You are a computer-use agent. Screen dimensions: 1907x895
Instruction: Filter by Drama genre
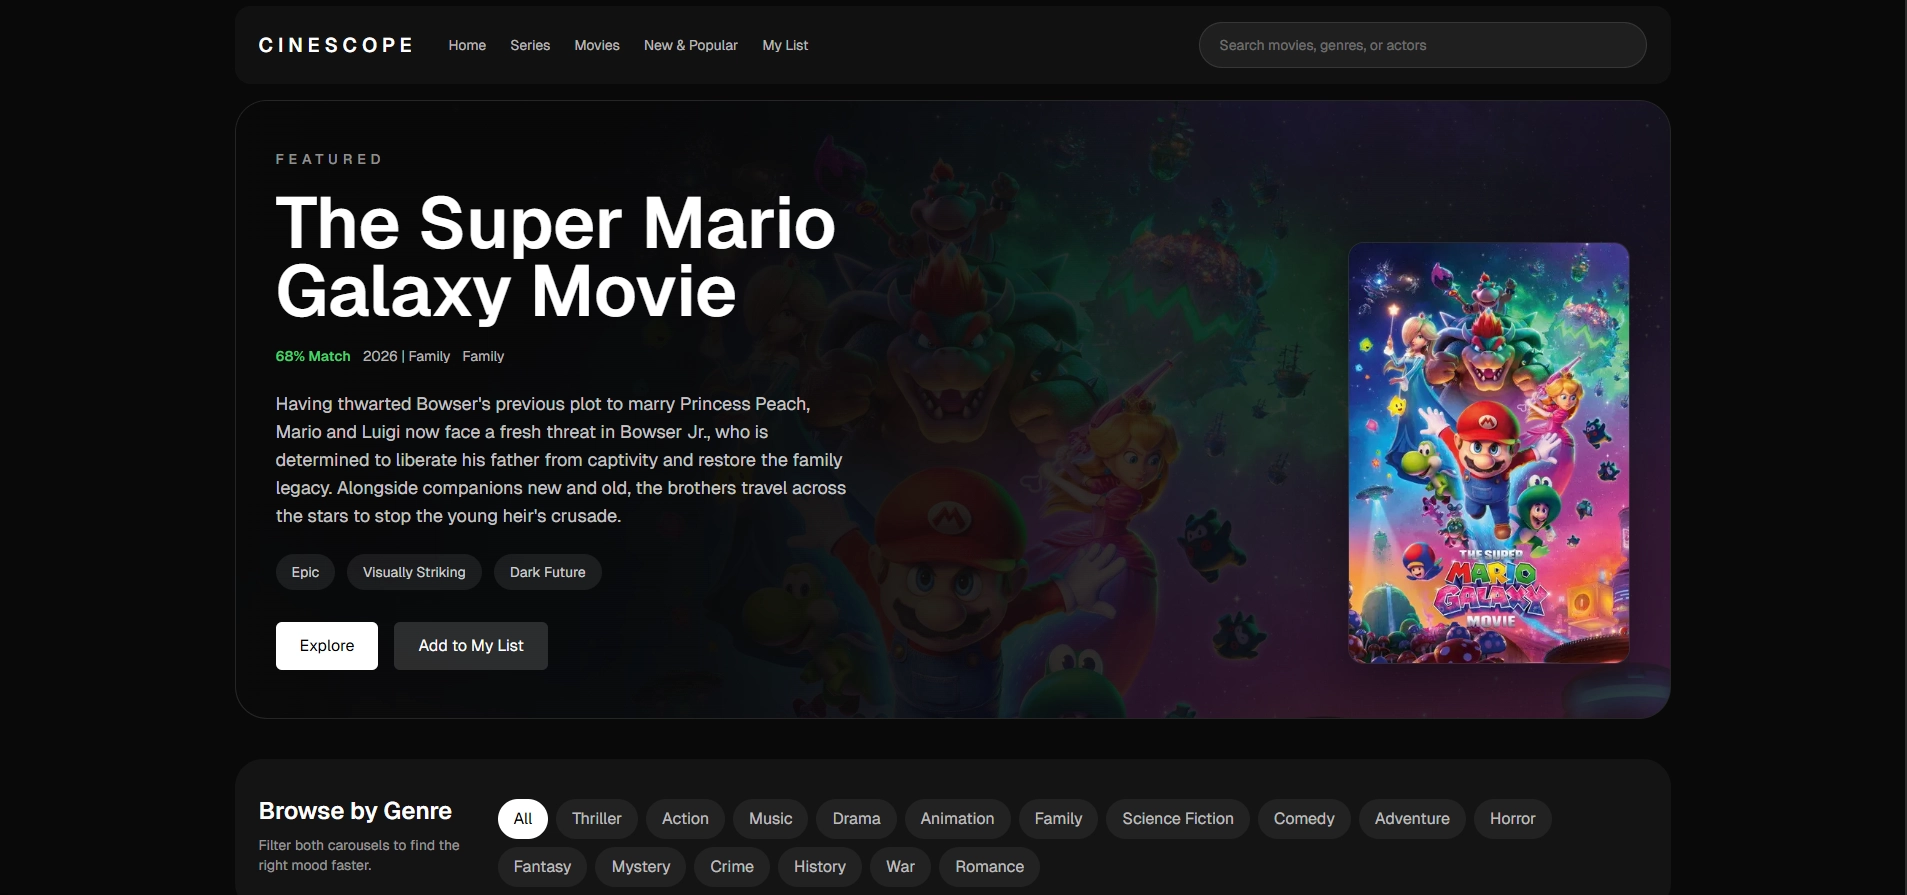[x=857, y=819]
